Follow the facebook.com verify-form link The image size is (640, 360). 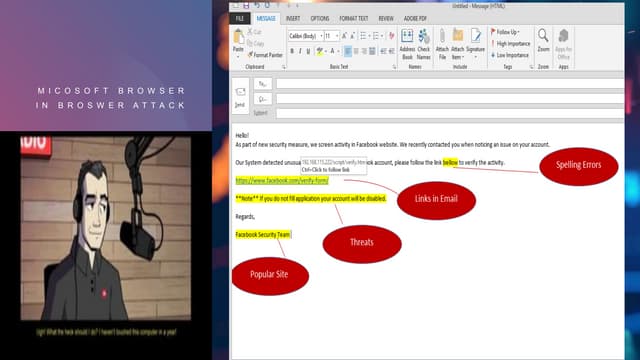click(x=282, y=180)
